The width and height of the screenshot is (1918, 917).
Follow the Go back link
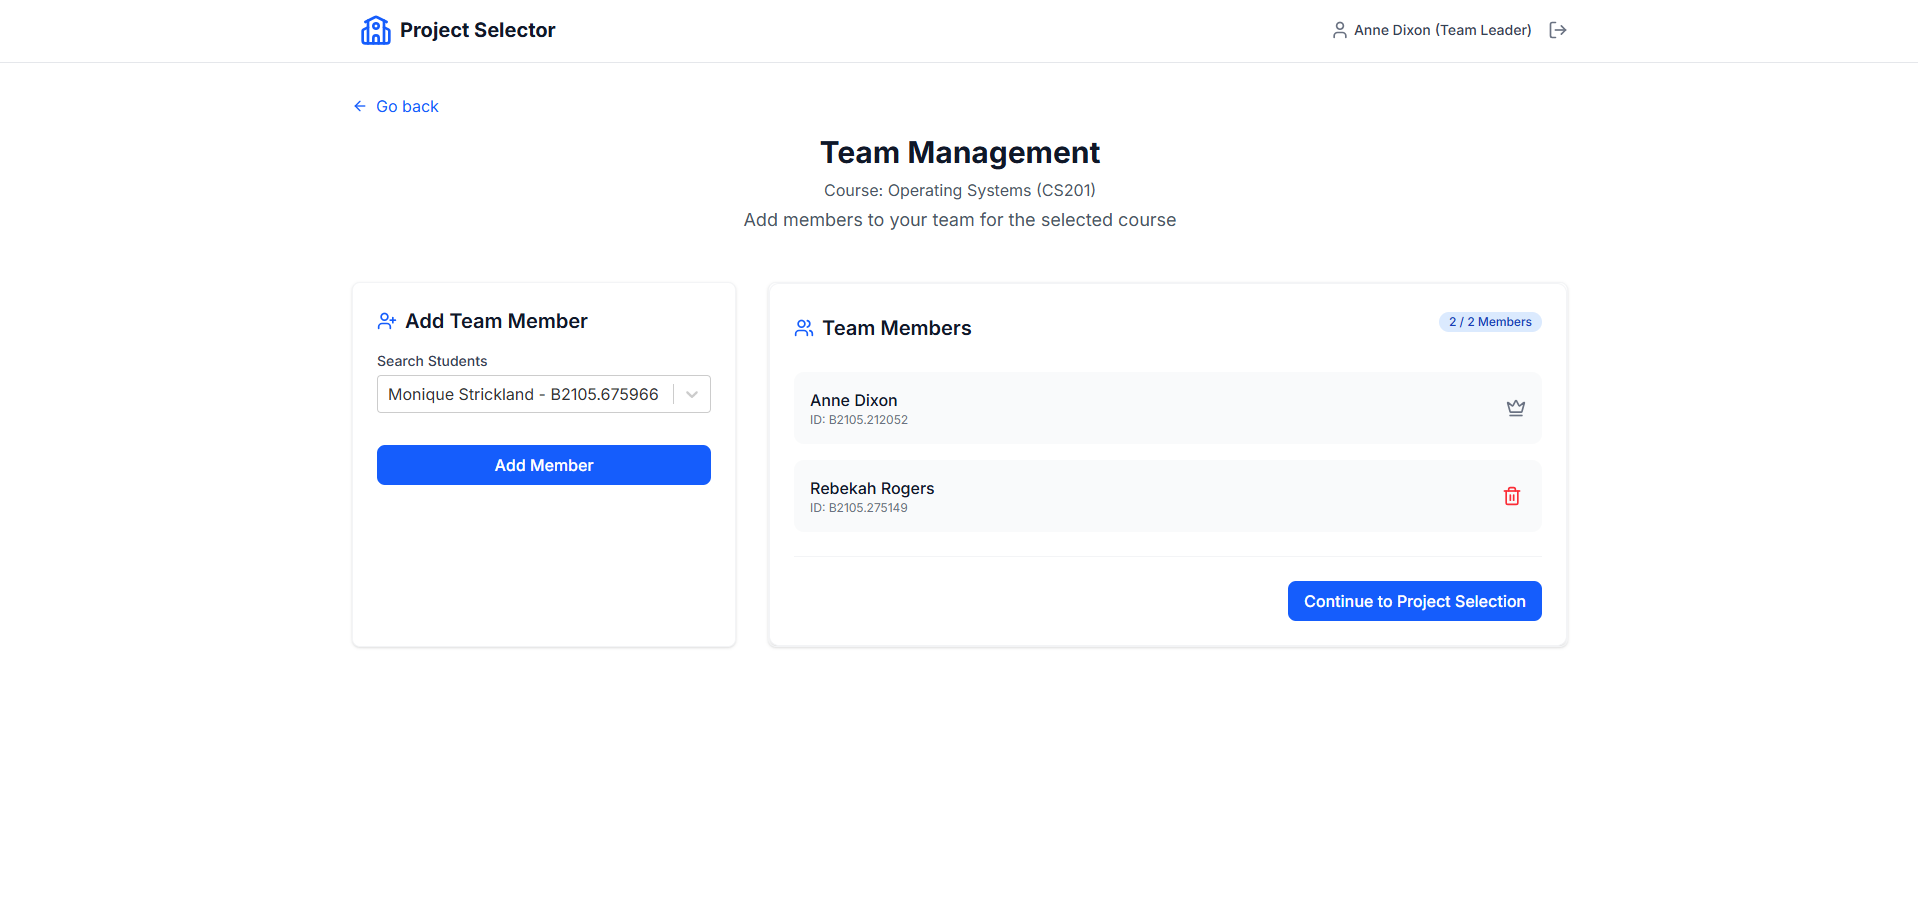[396, 106]
